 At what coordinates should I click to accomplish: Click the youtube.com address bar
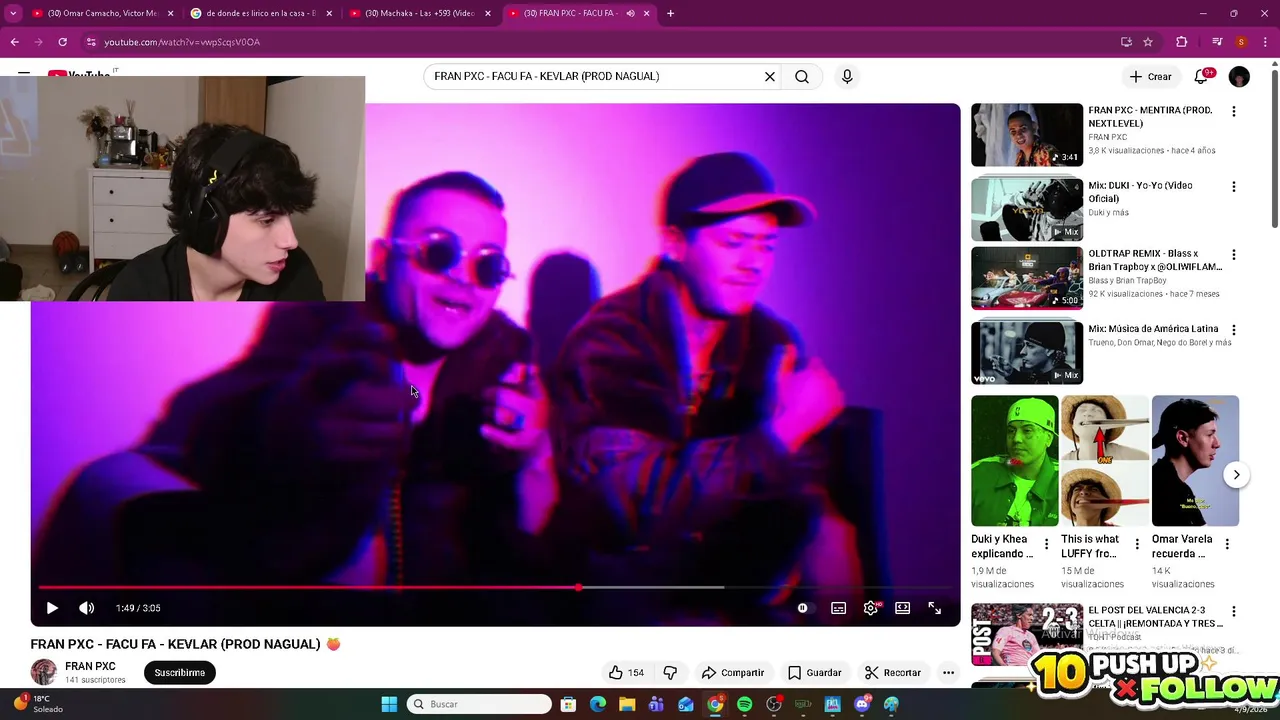tap(600, 42)
